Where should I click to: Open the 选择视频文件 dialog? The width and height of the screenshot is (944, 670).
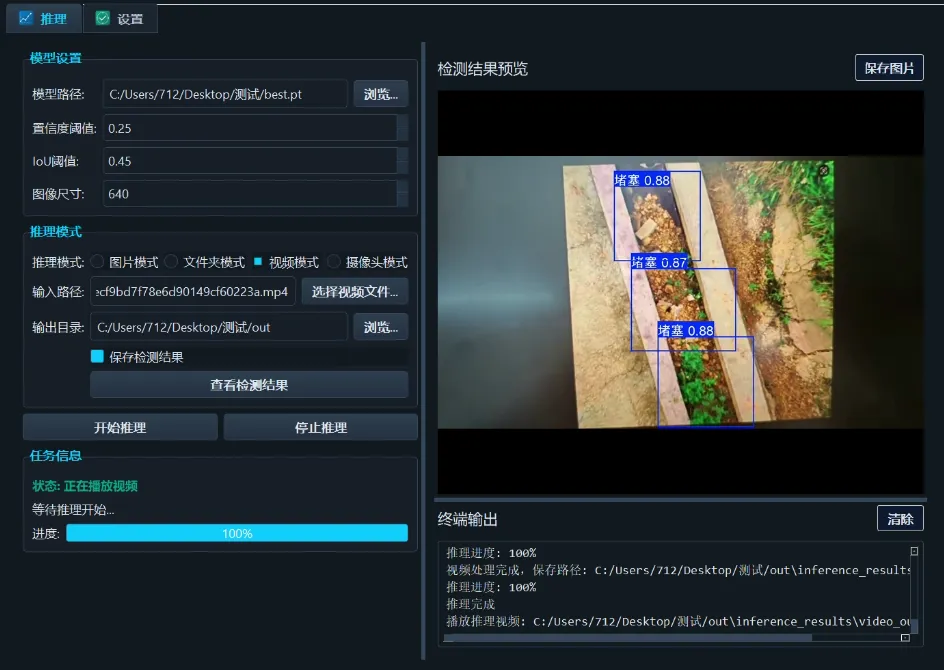pyautogui.click(x=354, y=291)
